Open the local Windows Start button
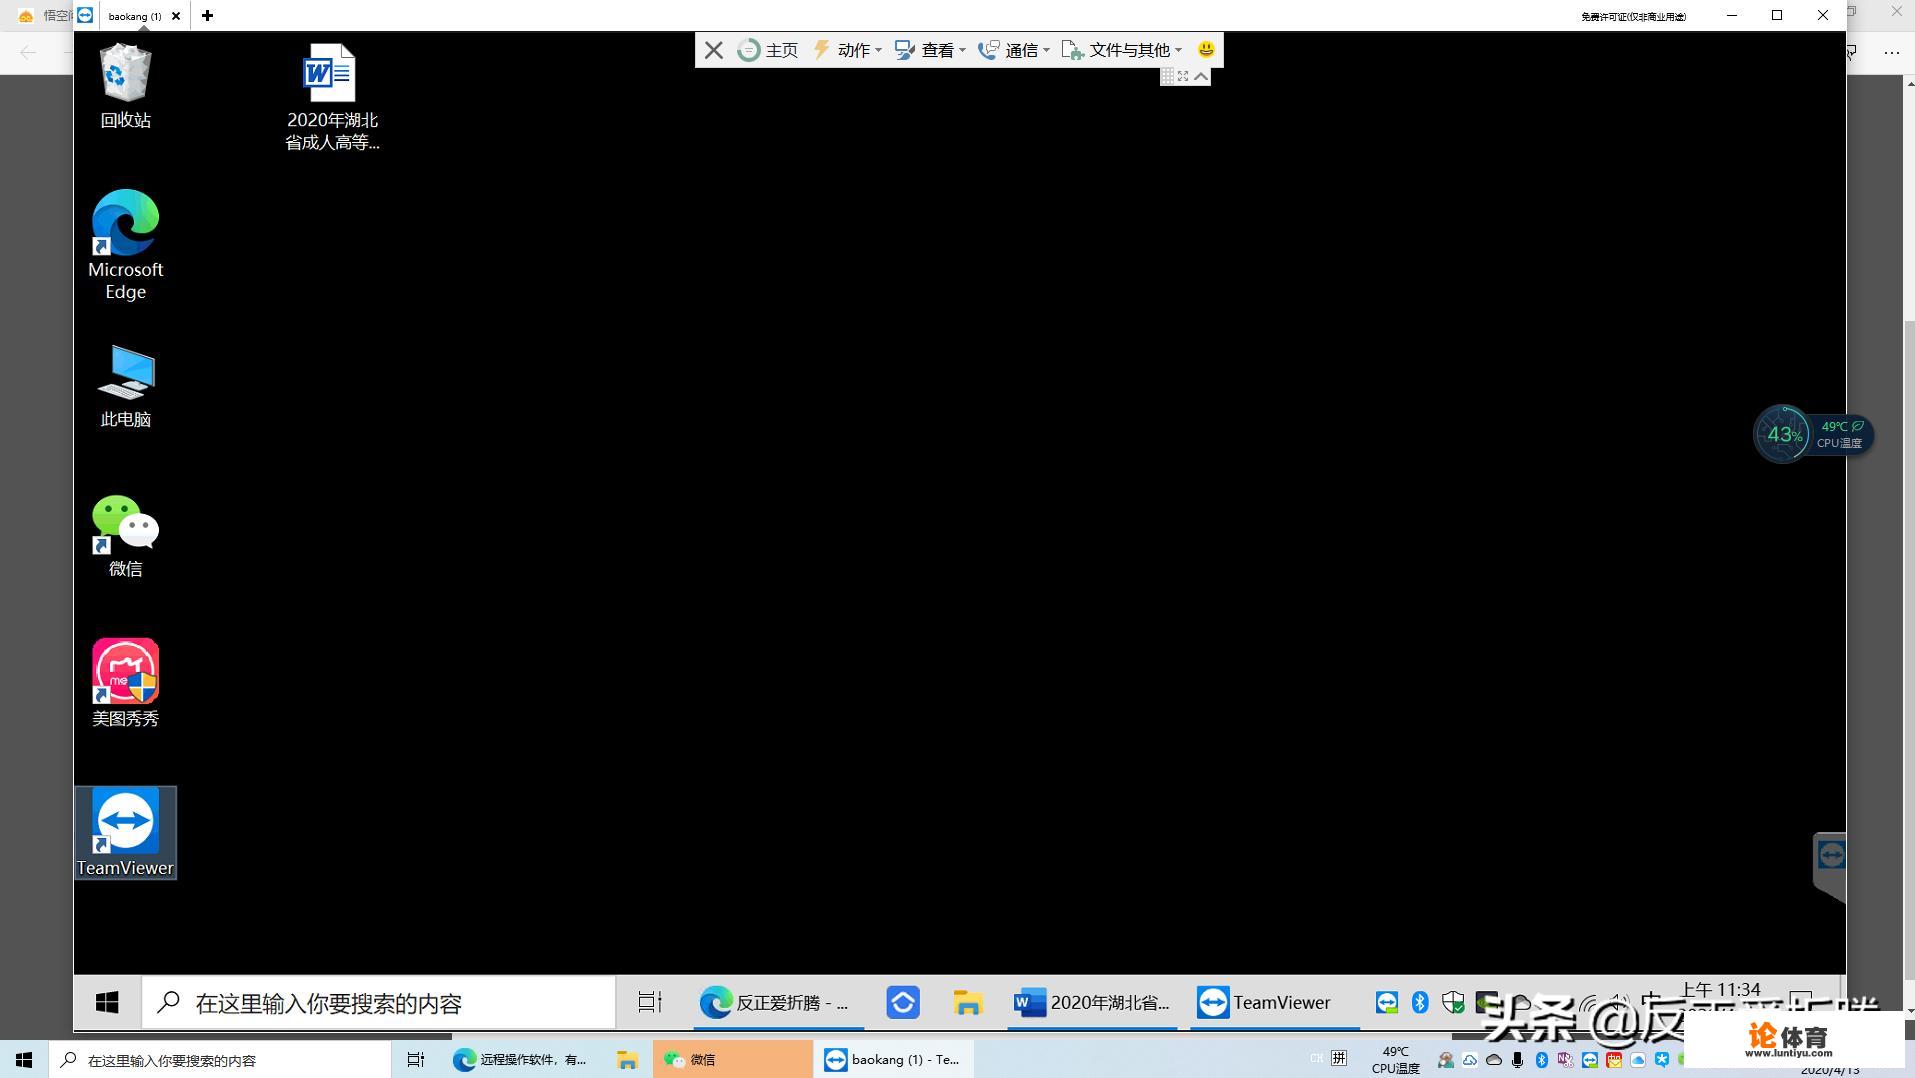Screen dimensions: 1915x1078 (x=24, y=1059)
